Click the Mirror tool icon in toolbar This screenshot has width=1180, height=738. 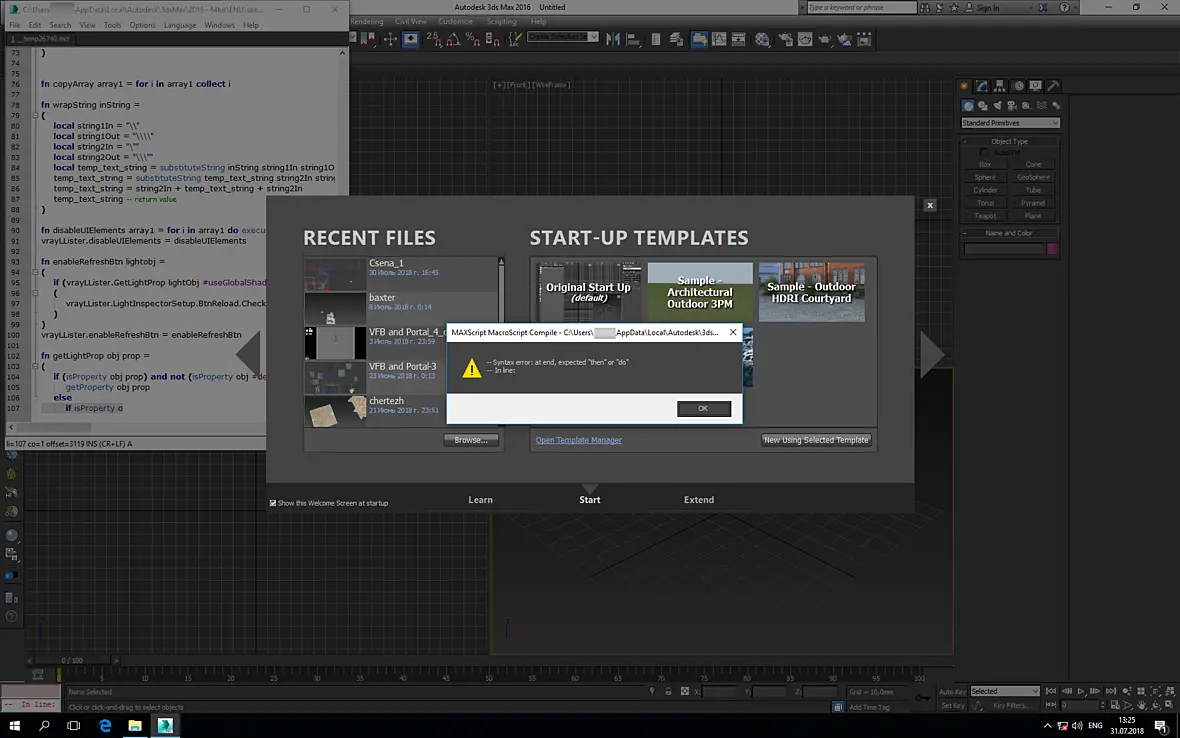[613, 39]
